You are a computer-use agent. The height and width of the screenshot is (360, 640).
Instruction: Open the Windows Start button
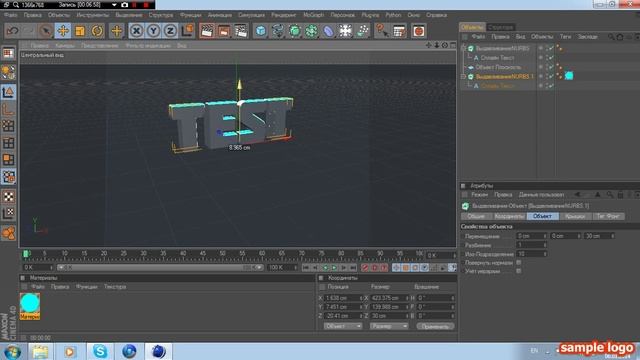point(12,351)
